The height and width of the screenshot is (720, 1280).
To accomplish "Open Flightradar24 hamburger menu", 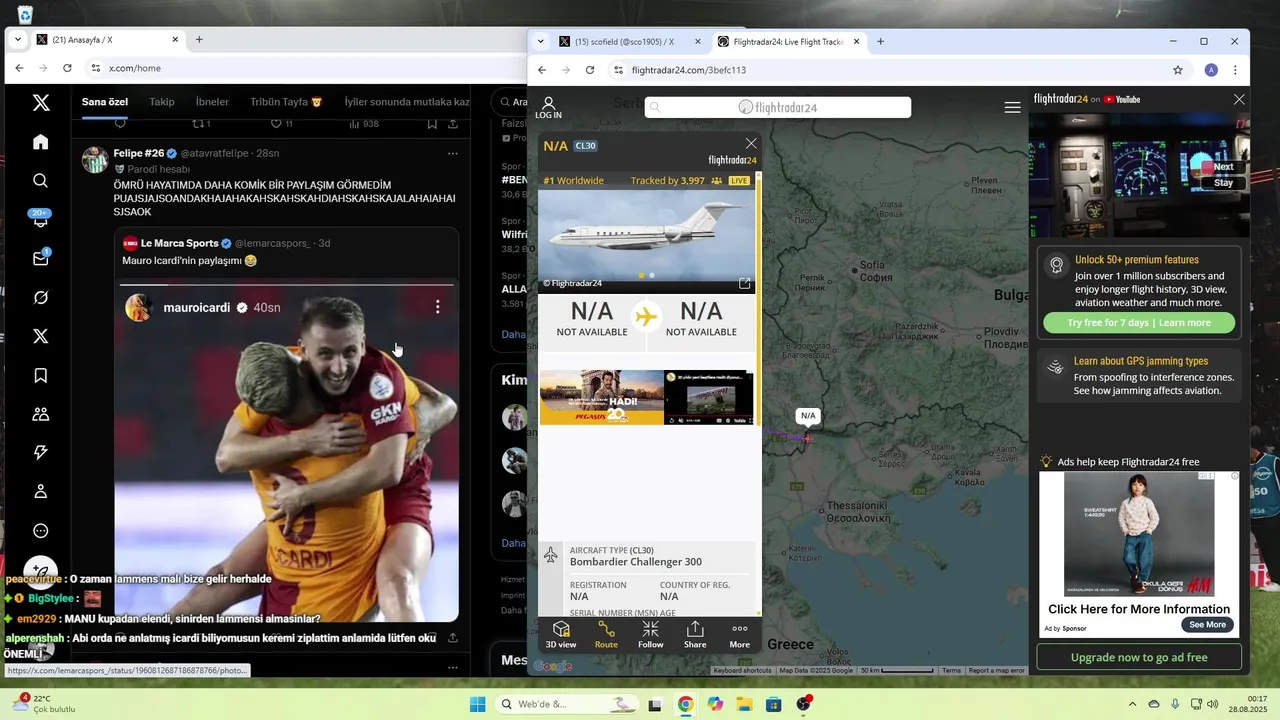I will tap(1013, 107).
